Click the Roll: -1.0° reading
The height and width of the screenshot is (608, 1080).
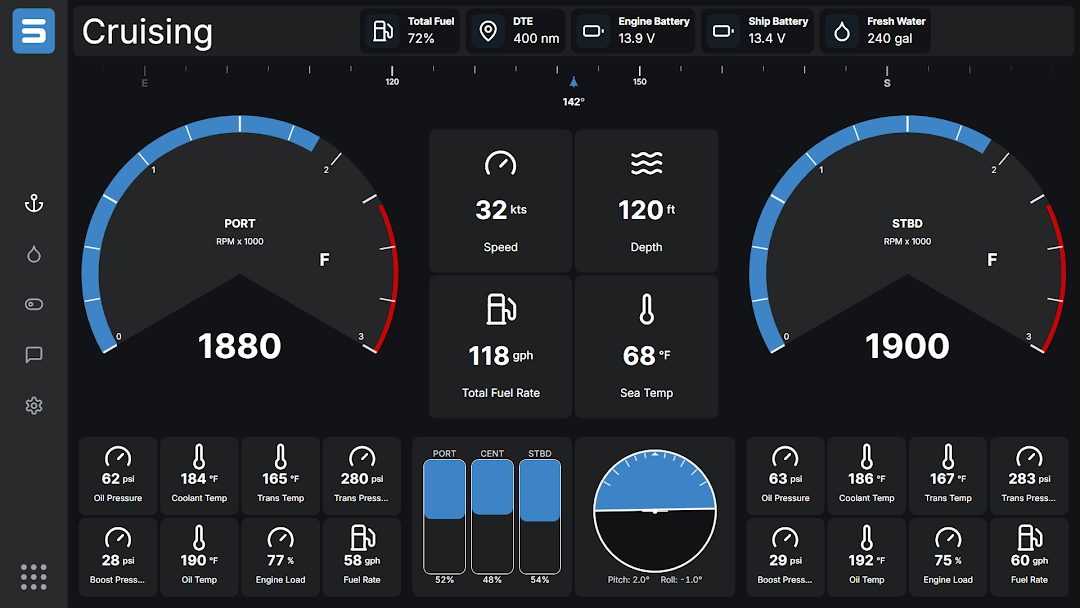(681, 580)
